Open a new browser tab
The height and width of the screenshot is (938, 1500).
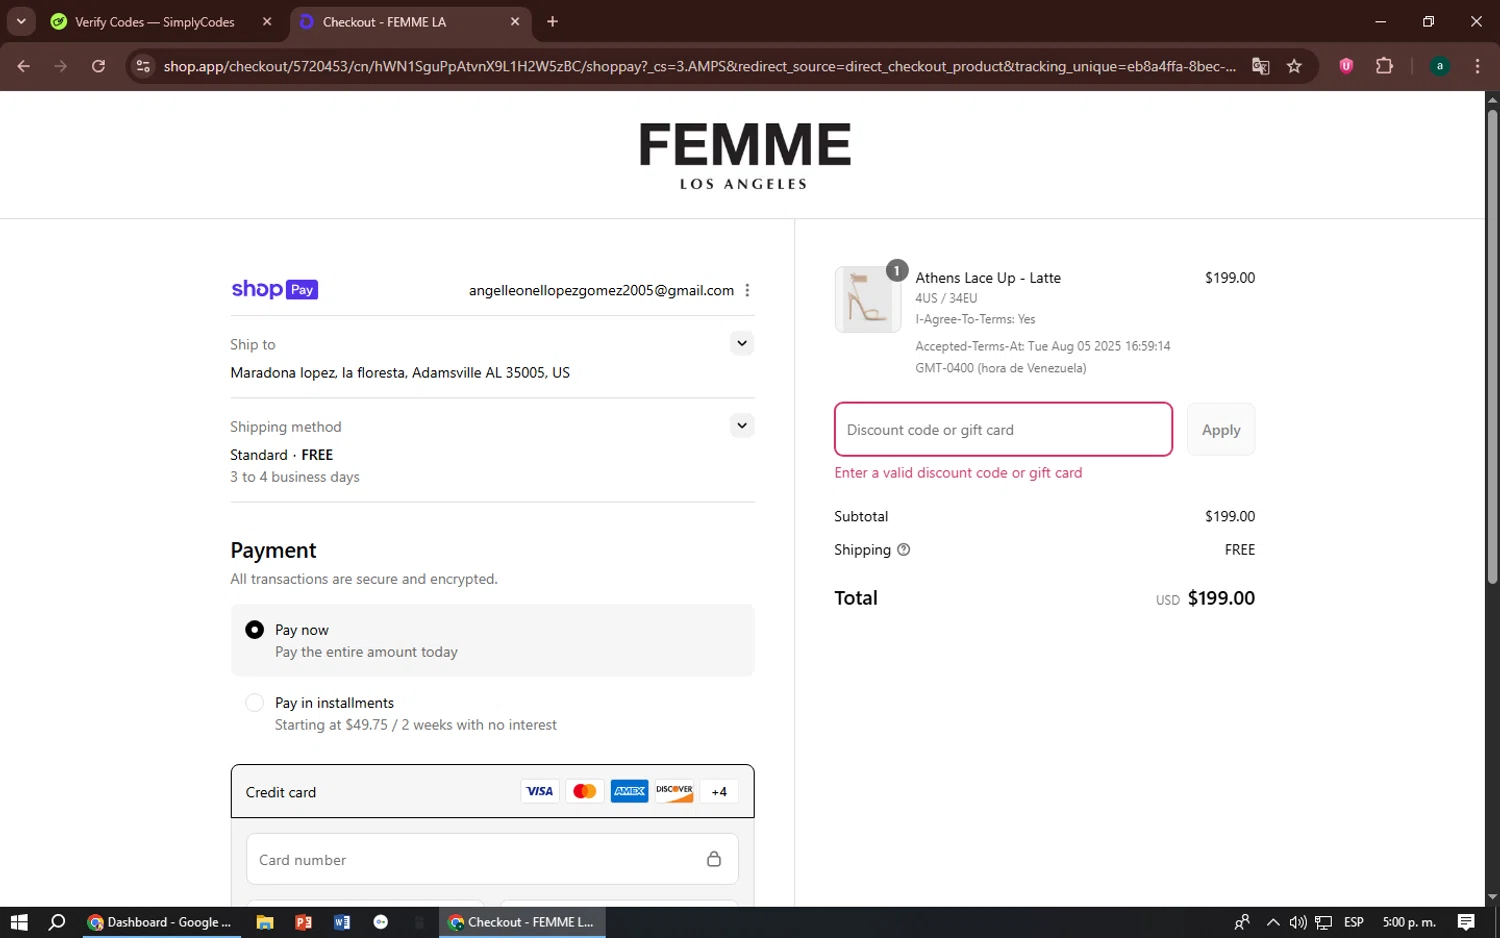click(552, 21)
